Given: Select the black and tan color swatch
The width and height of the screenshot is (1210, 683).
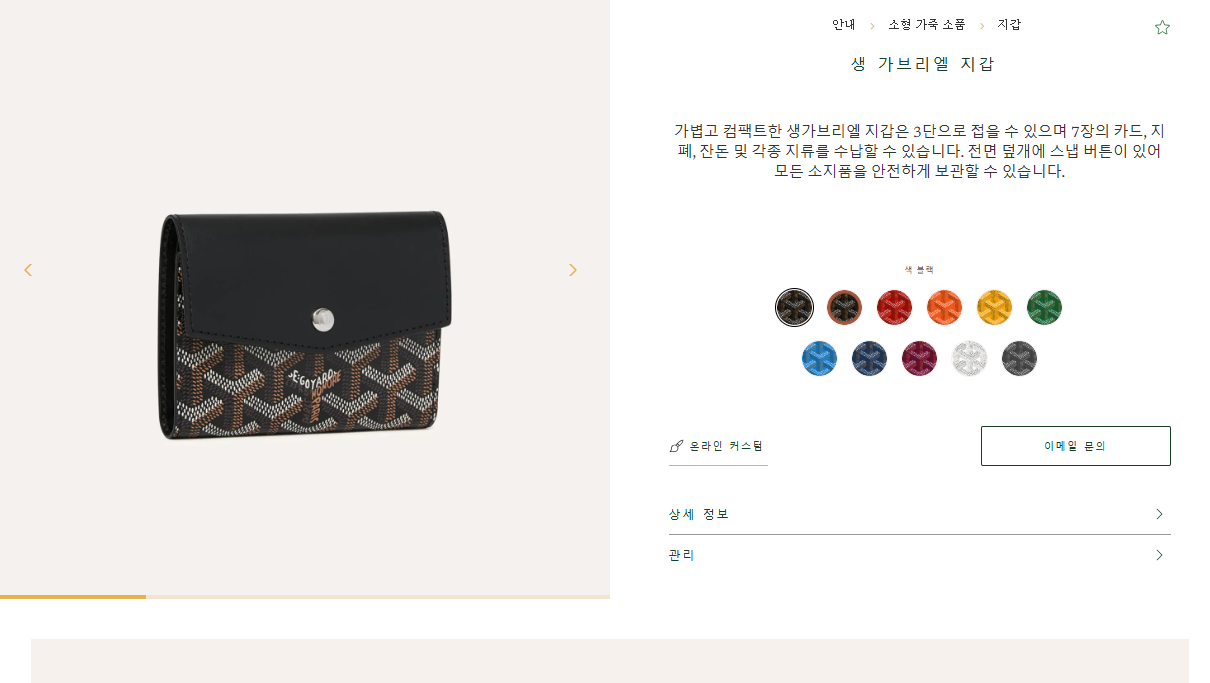Looking at the screenshot, I should coord(844,307).
